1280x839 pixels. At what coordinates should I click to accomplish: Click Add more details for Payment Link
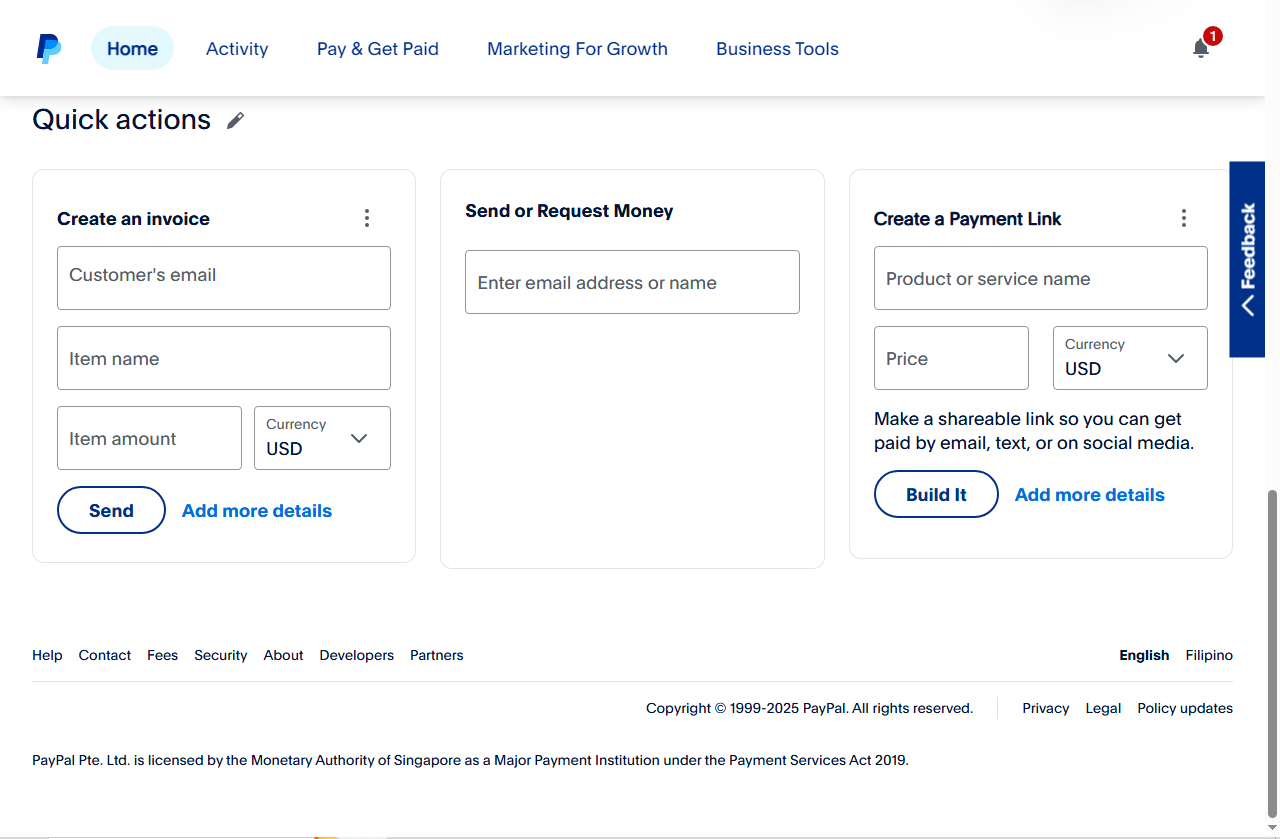[1090, 495]
